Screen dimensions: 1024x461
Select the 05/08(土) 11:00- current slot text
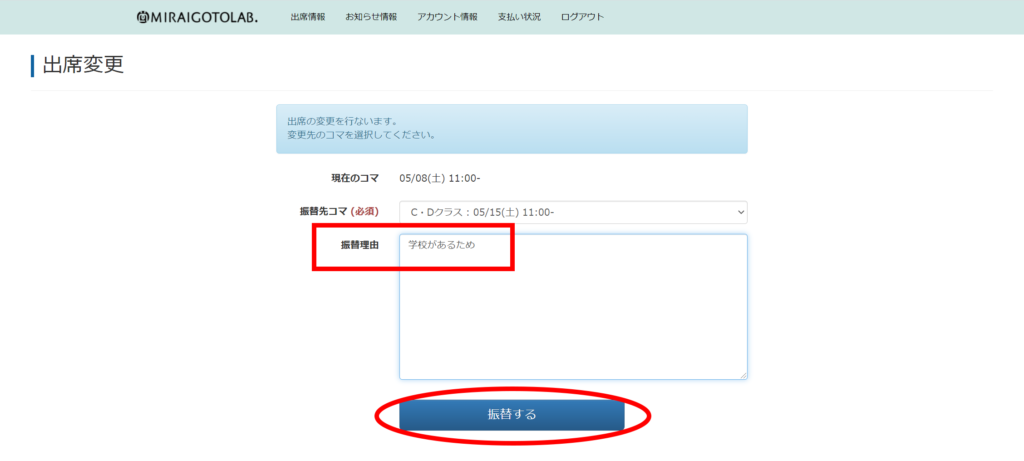coord(440,178)
